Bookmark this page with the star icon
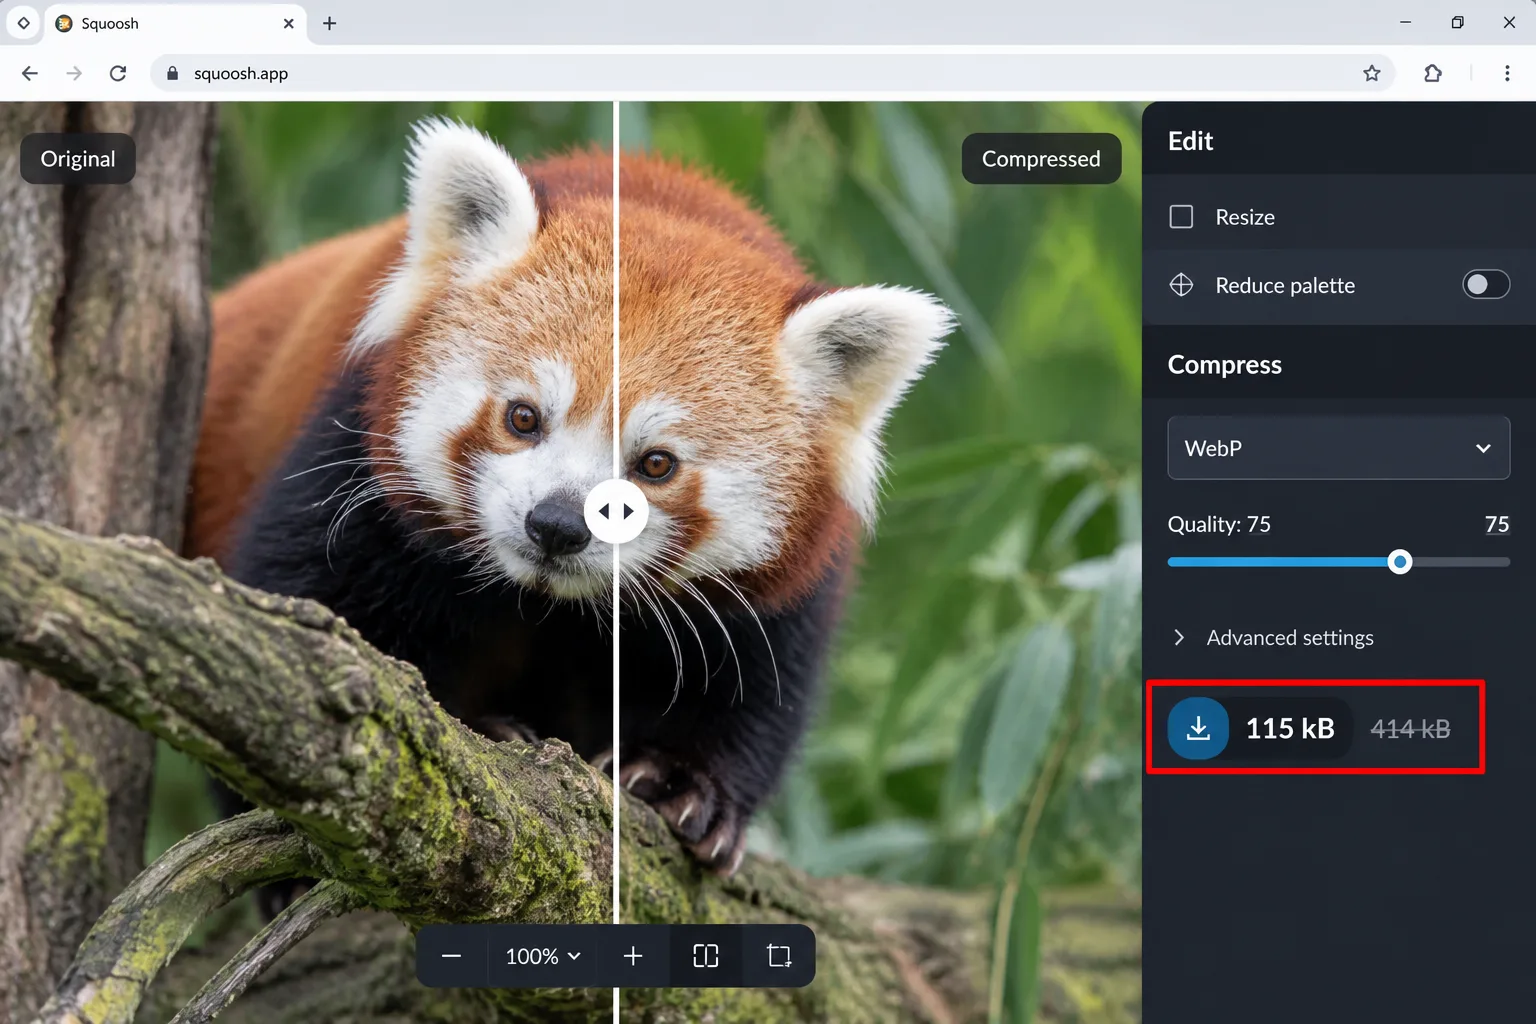The height and width of the screenshot is (1024, 1536). pyautogui.click(x=1372, y=73)
